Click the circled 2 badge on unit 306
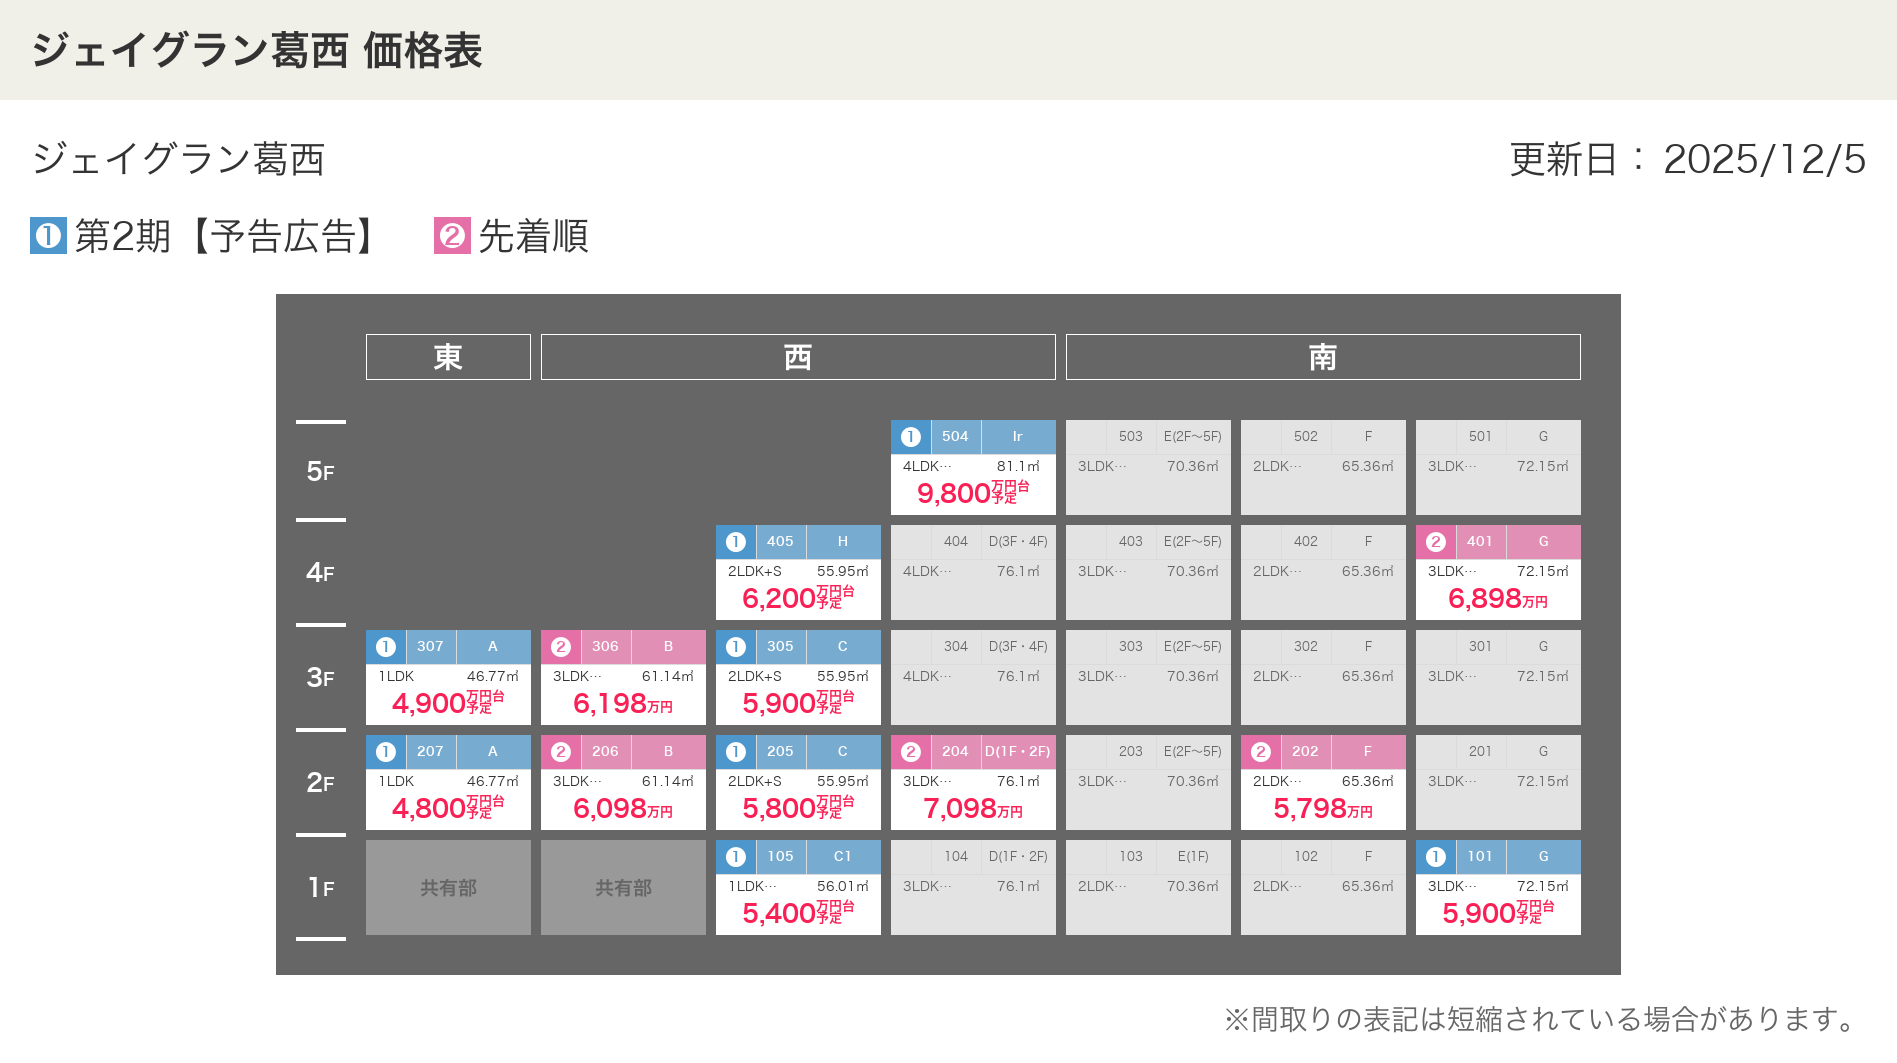This screenshot has width=1897, height=1063. (560, 647)
